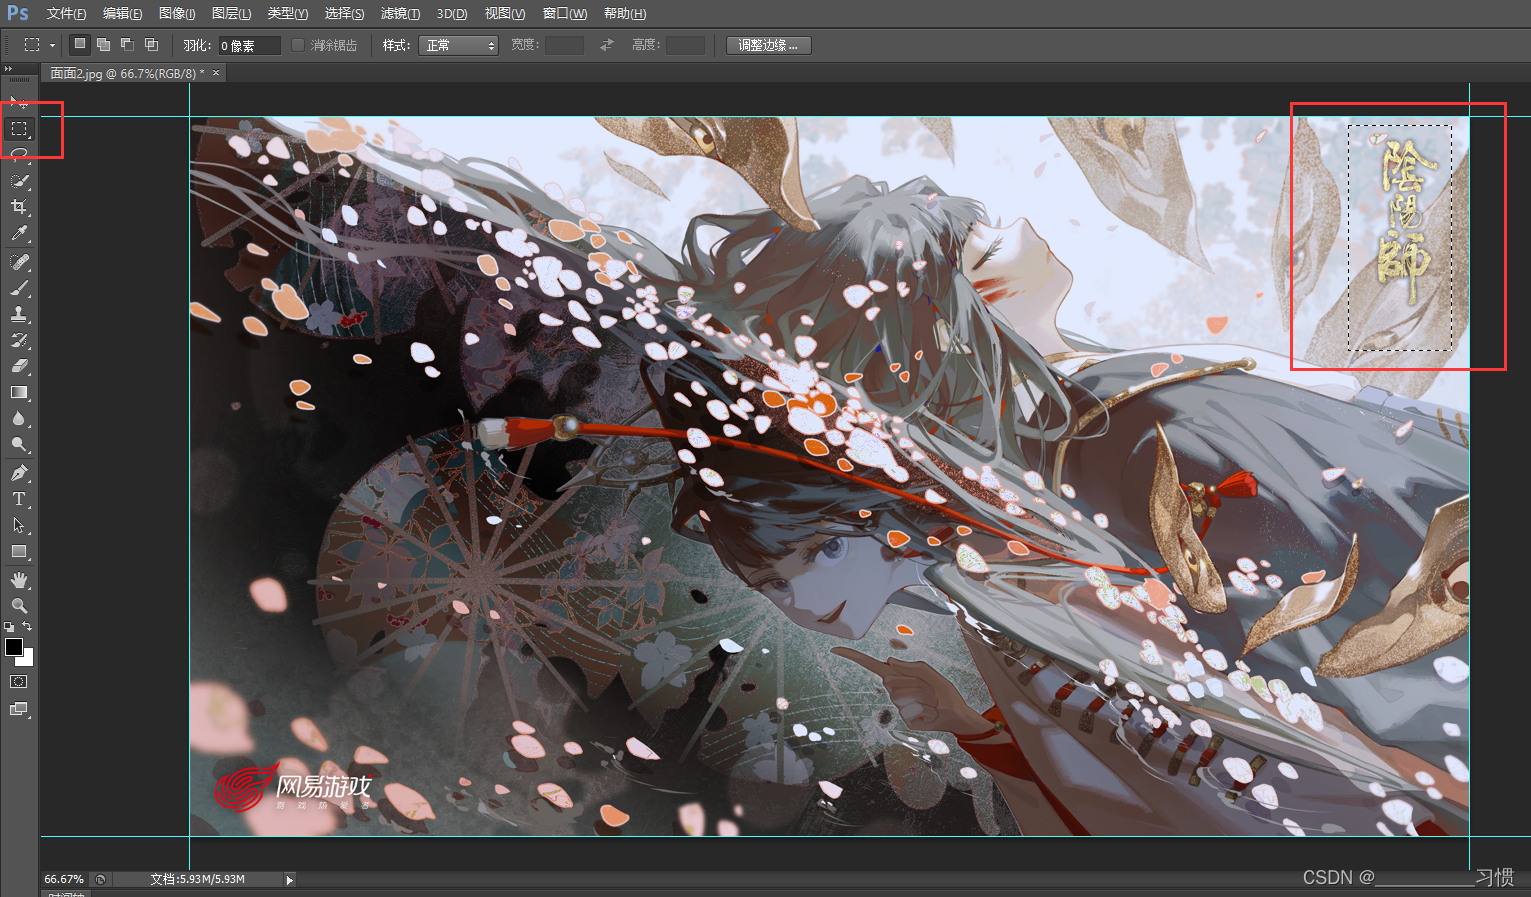
Task: Open the 类型(Y) menu
Action: click(x=287, y=14)
